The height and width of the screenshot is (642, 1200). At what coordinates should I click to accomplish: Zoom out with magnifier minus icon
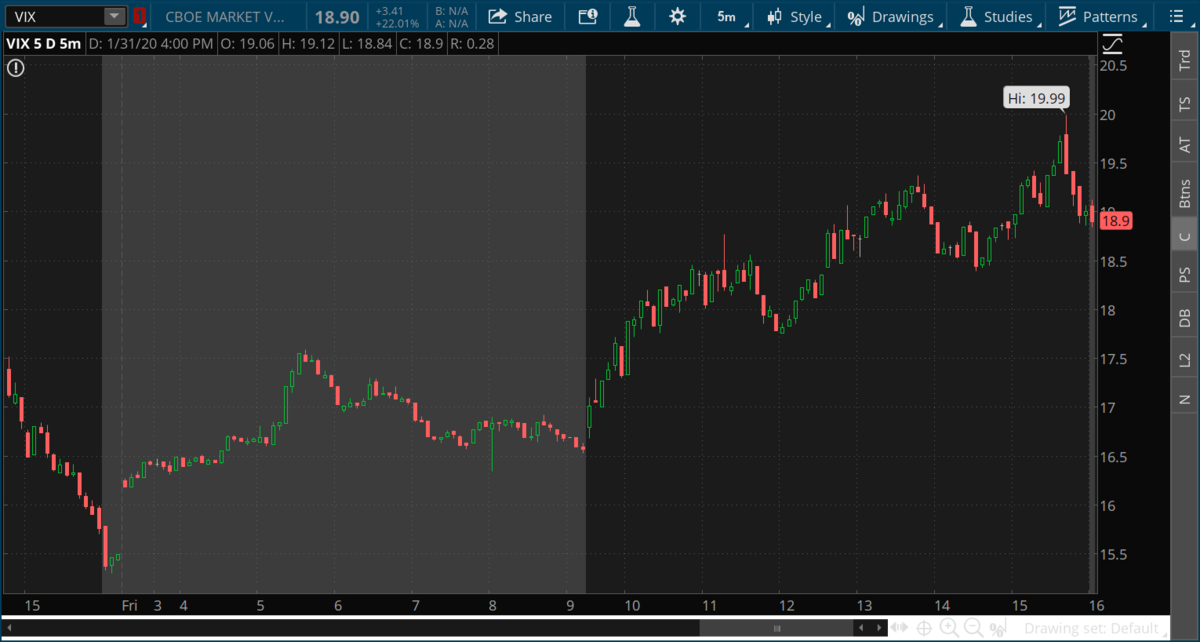tap(973, 628)
